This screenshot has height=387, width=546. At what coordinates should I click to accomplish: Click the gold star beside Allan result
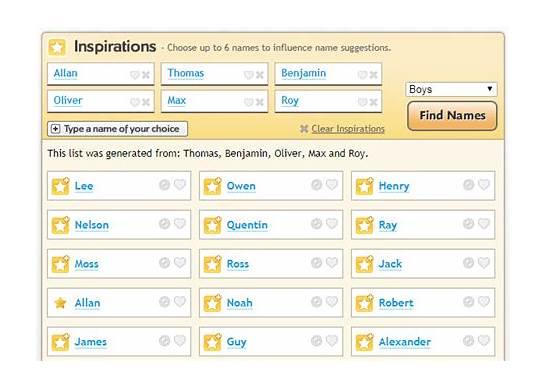click(x=60, y=303)
